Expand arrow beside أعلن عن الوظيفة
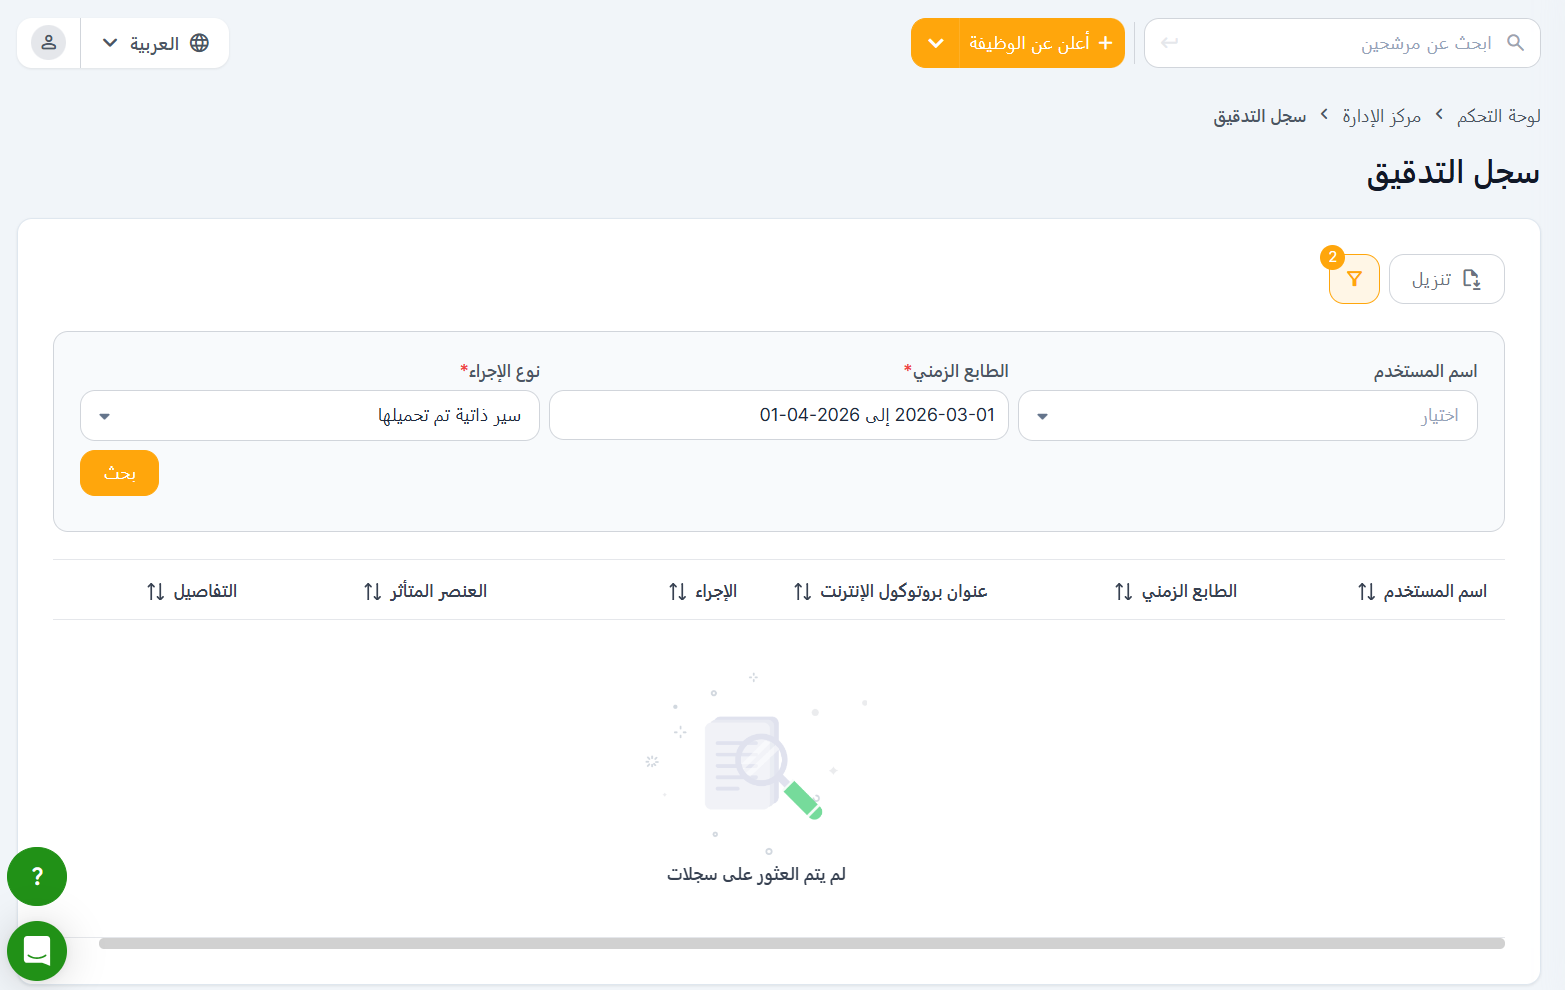This screenshot has width=1565, height=990. (935, 43)
